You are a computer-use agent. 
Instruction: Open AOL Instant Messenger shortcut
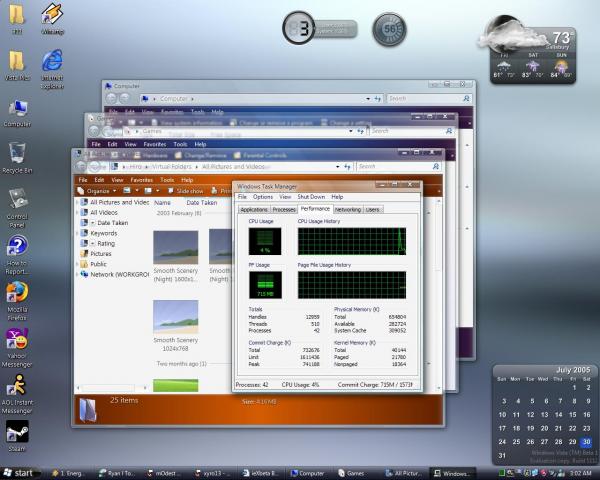(x=17, y=386)
